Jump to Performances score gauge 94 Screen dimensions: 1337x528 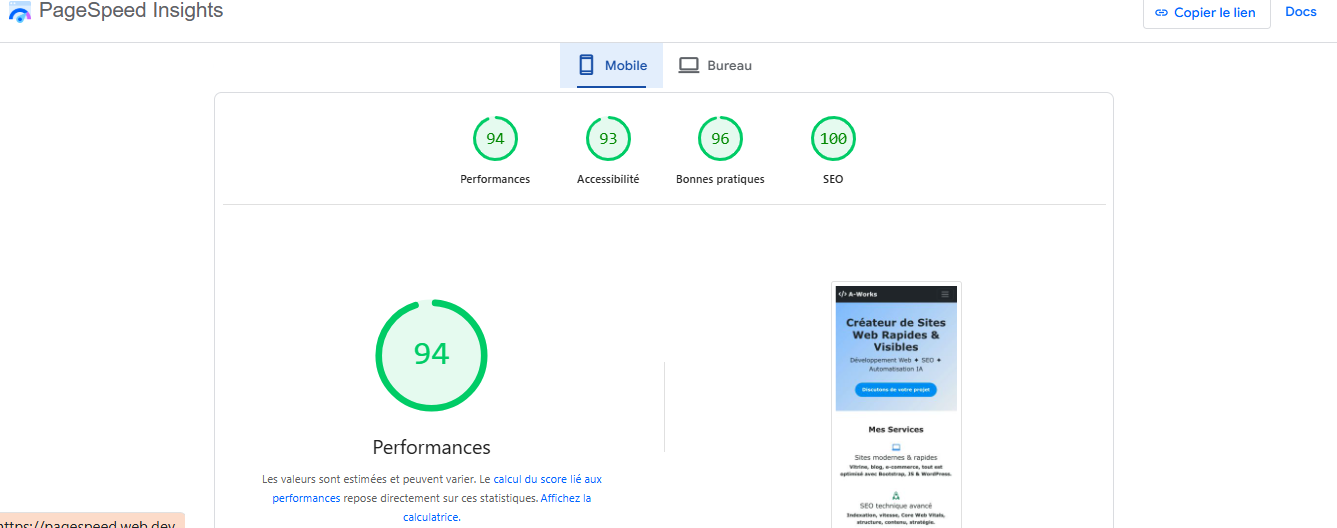(x=495, y=139)
